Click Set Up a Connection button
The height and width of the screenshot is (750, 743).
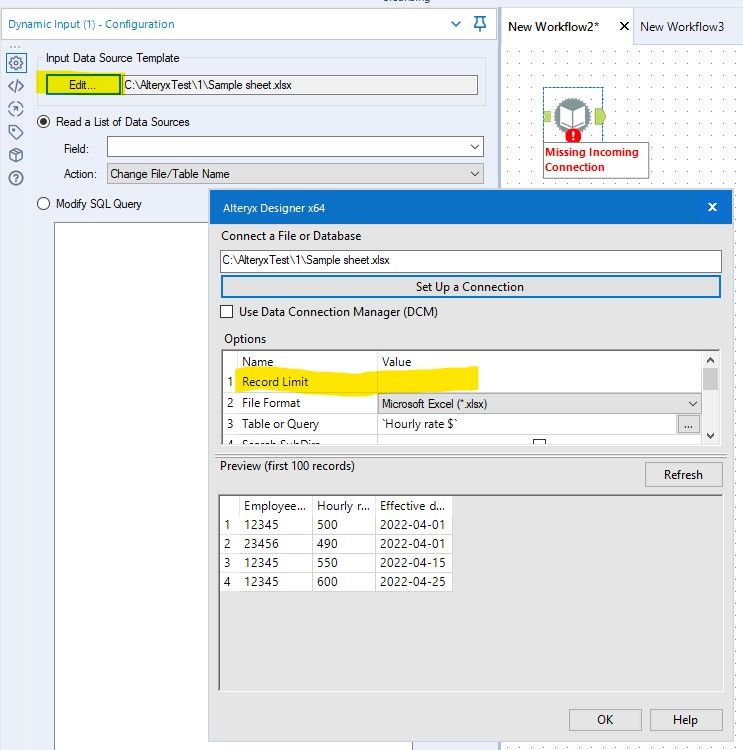click(470, 287)
